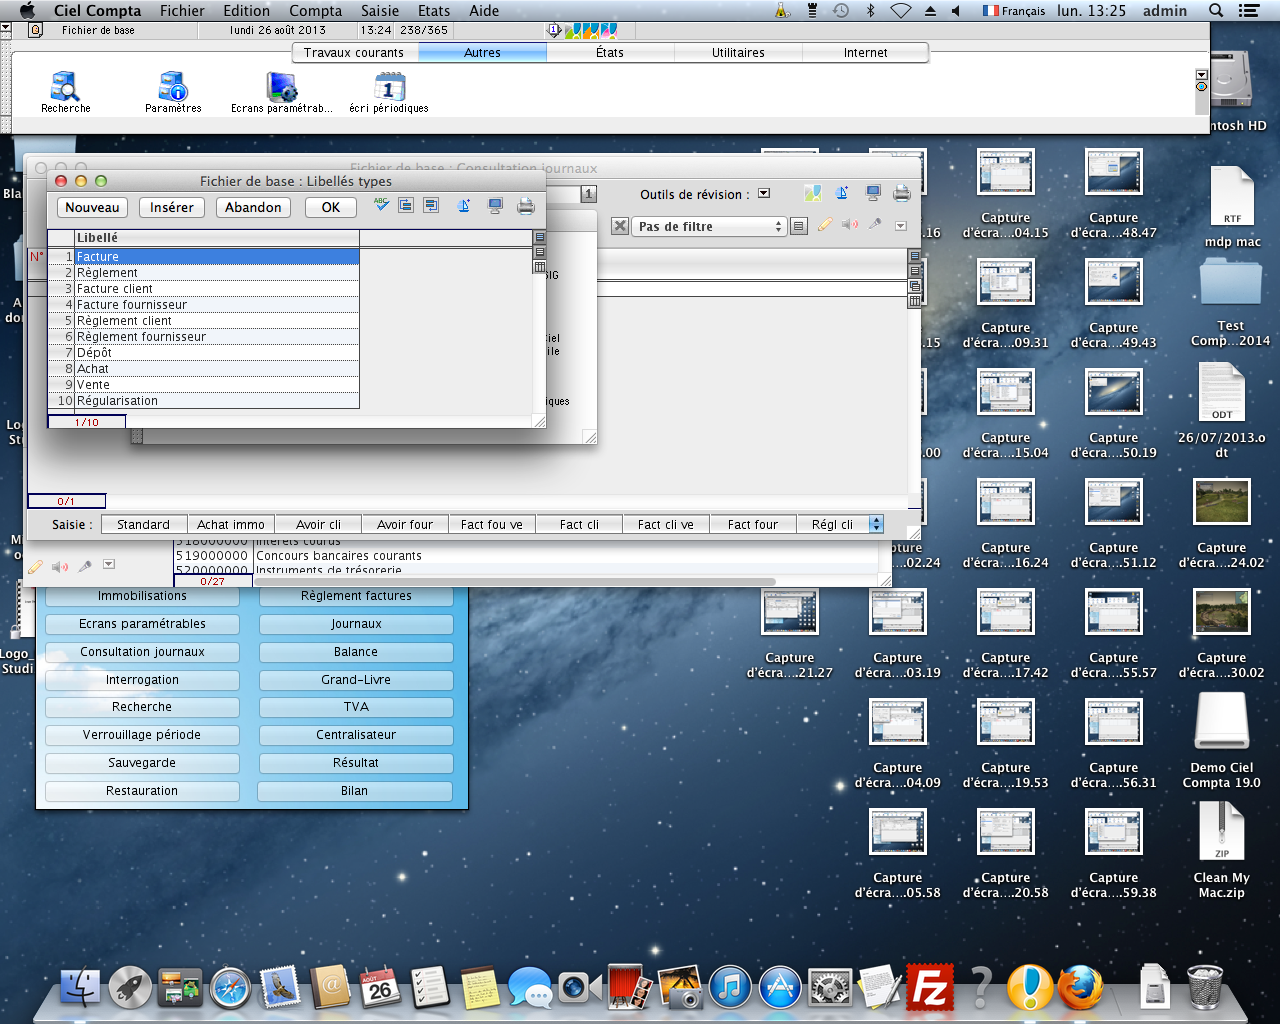Switch to the Internet tab
Image resolution: width=1280 pixels, height=1024 pixels.
[x=866, y=52]
